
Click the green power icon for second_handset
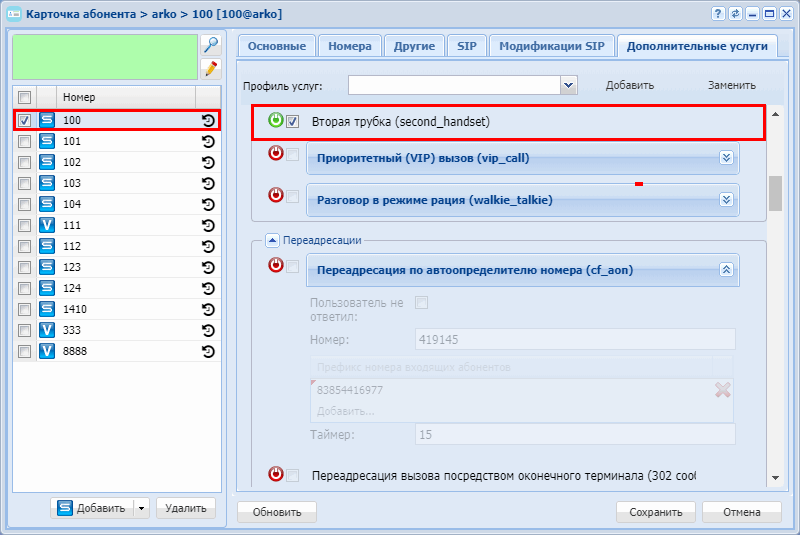[275, 121]
